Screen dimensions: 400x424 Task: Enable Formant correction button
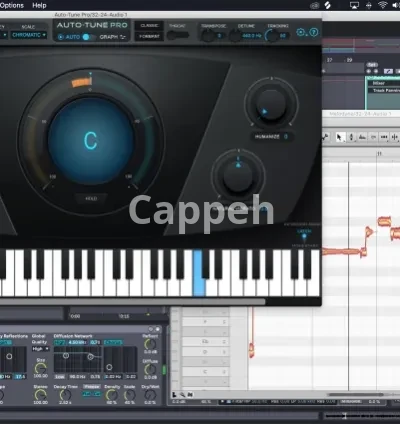point(149,36)
